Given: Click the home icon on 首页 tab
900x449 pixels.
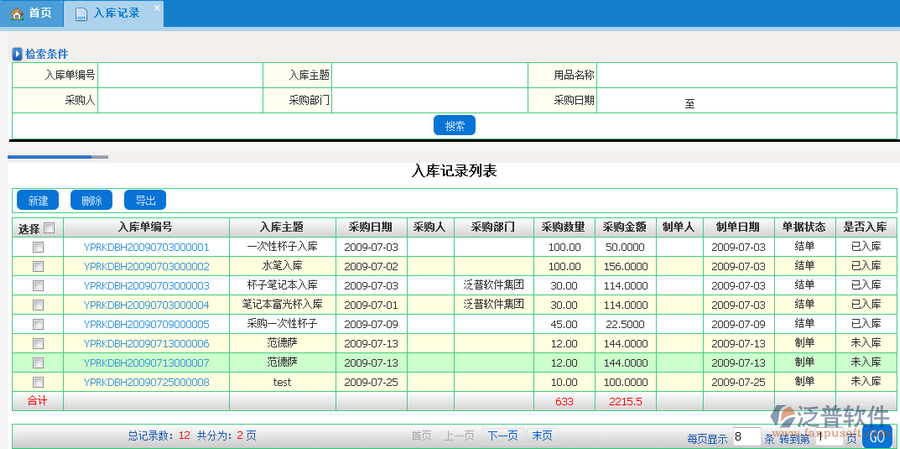Looking at the screenshot, I should [x=16, y=13].
